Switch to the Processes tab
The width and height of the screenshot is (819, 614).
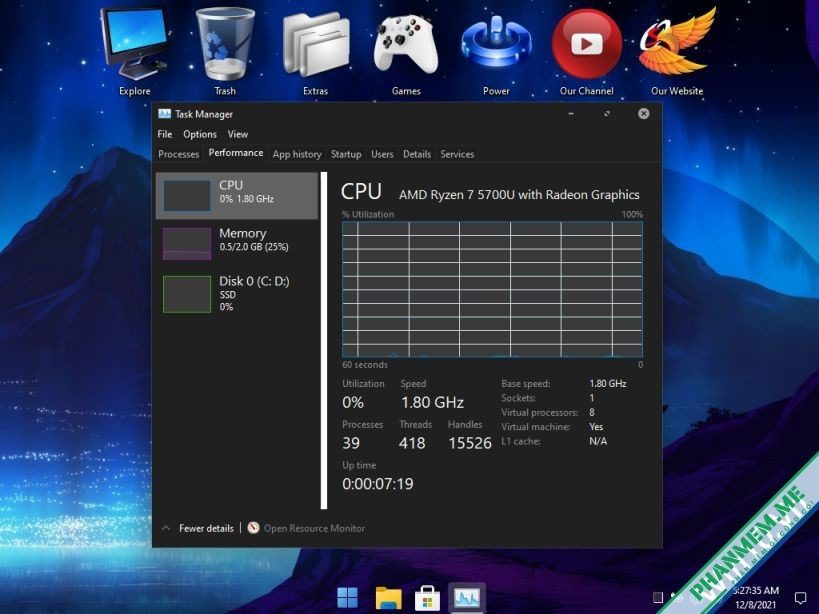pos(179,154)
